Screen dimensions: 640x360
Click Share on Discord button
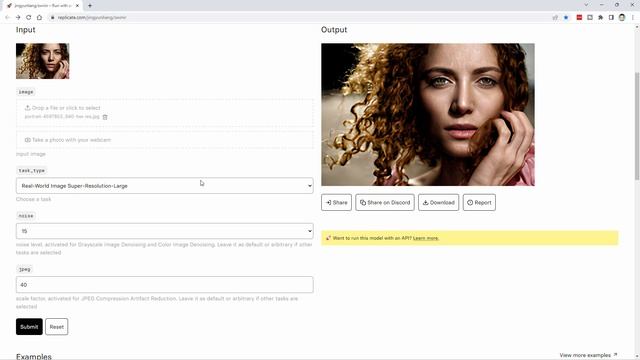tap(385, 202)
